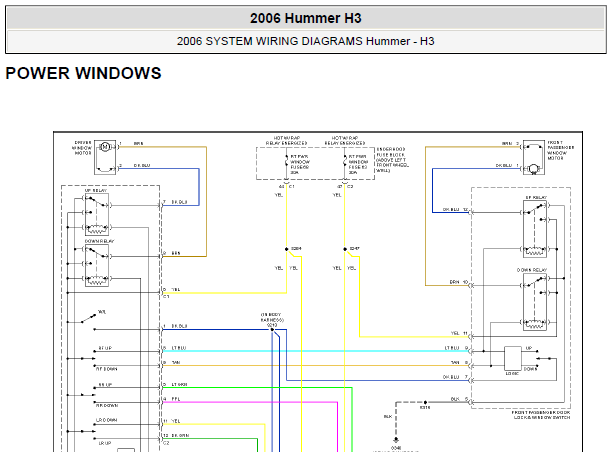The height and width of the screenshot is (452, 615).
Task: Click "BLK" label at passenger switch pin 5
Action: tap(455, 399)
